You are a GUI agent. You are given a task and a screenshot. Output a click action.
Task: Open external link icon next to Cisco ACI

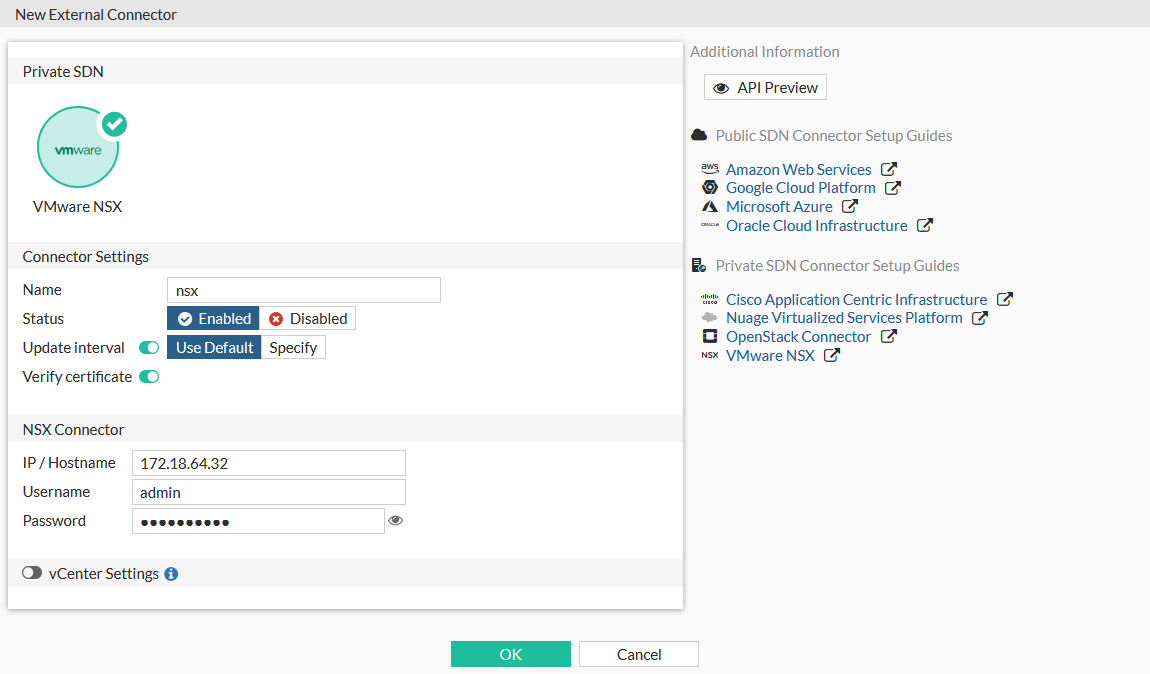(x=1005, y=299)
